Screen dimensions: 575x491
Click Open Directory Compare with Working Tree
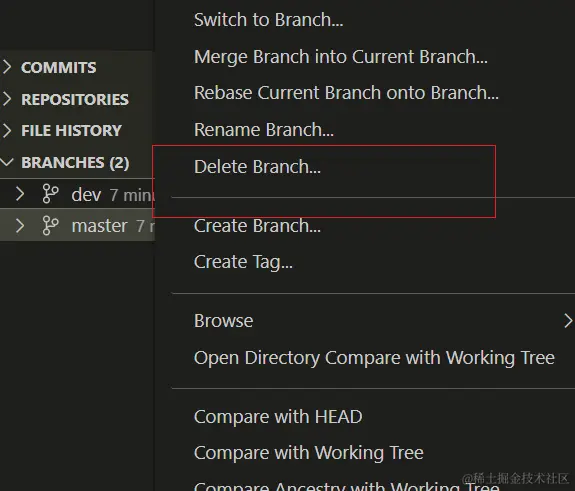(374, 358)
